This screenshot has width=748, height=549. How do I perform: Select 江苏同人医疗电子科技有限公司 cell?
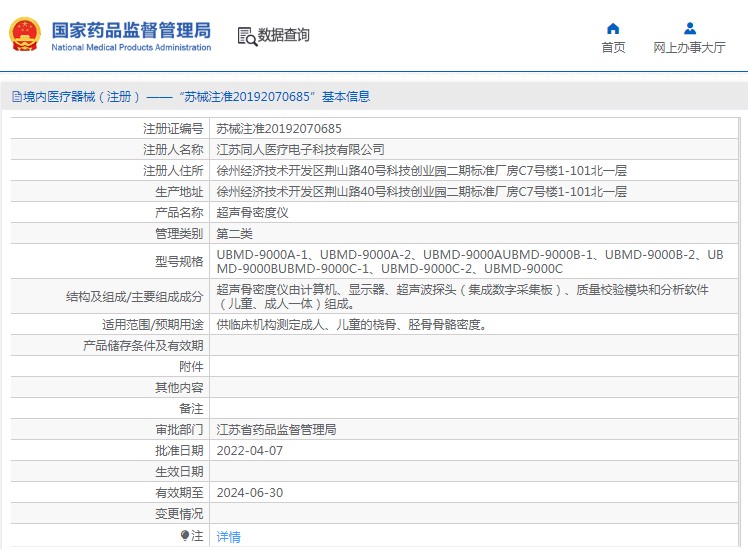point(301,150)
